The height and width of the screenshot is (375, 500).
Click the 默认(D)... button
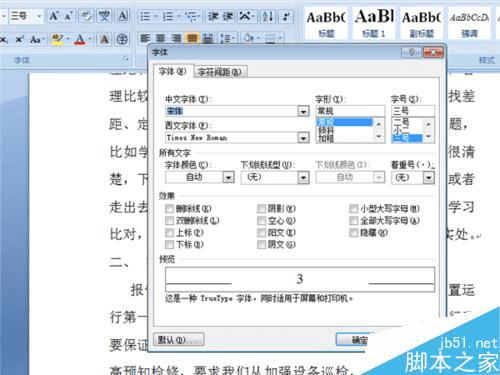(179, 340)
